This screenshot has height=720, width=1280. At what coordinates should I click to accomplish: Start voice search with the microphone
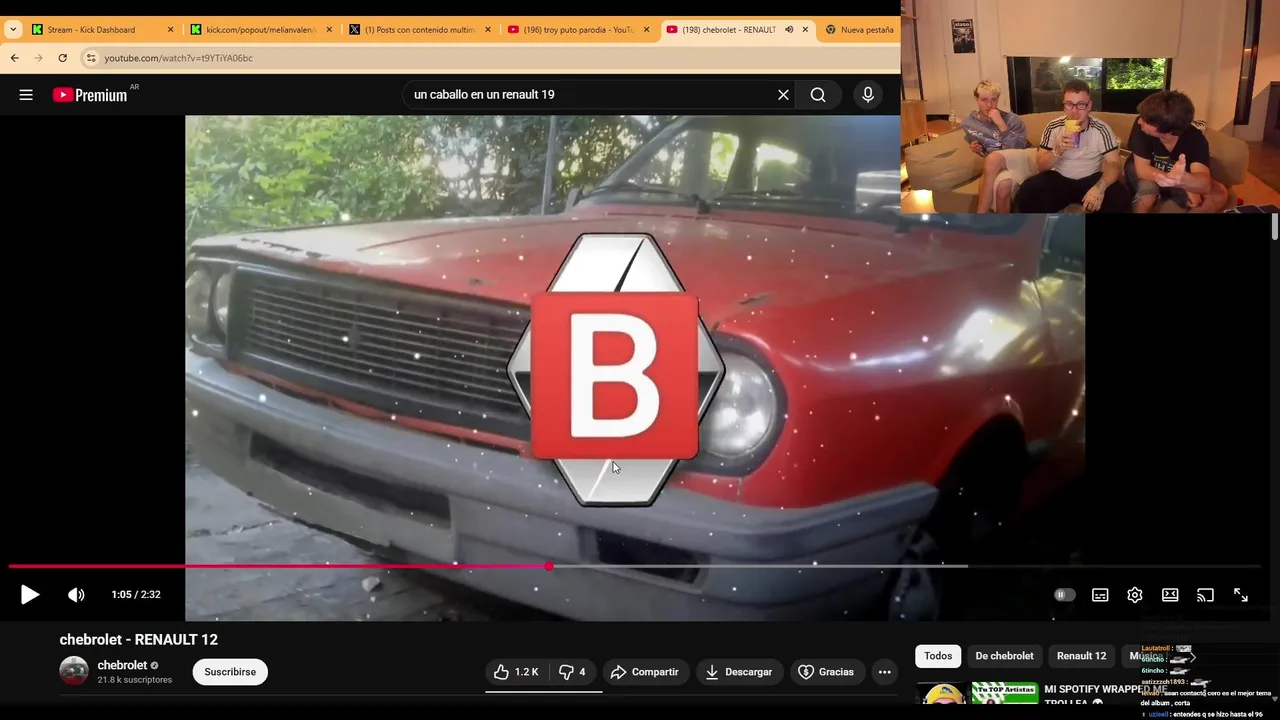pyautogui.click(x=868, y=95)
